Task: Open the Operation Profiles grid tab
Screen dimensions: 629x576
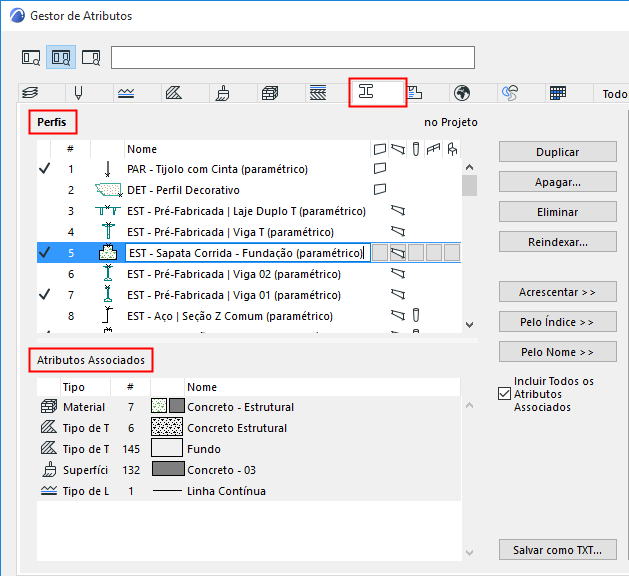Action: click(x=558, y=93)
